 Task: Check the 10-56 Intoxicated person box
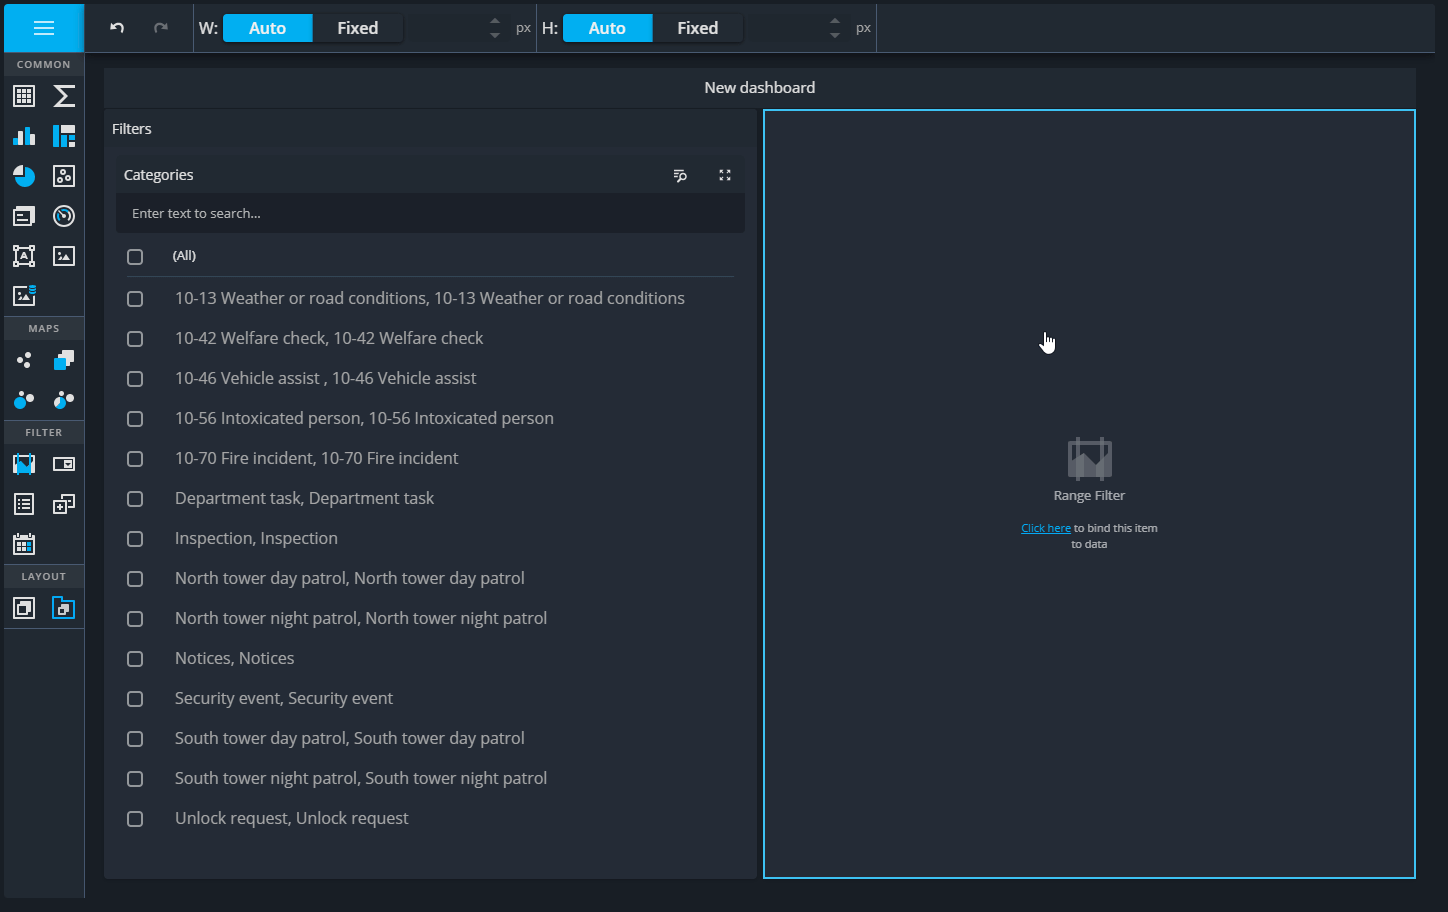pyautogui.click(x=135, y=419)
